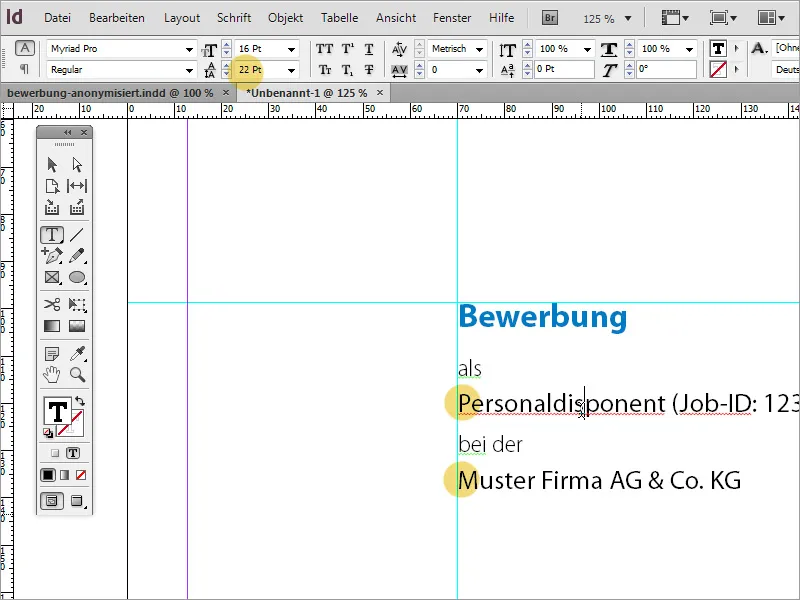Select the Eyedropper tool
The height and width of the screenshot is (600, 800).
tap(77, 353)
